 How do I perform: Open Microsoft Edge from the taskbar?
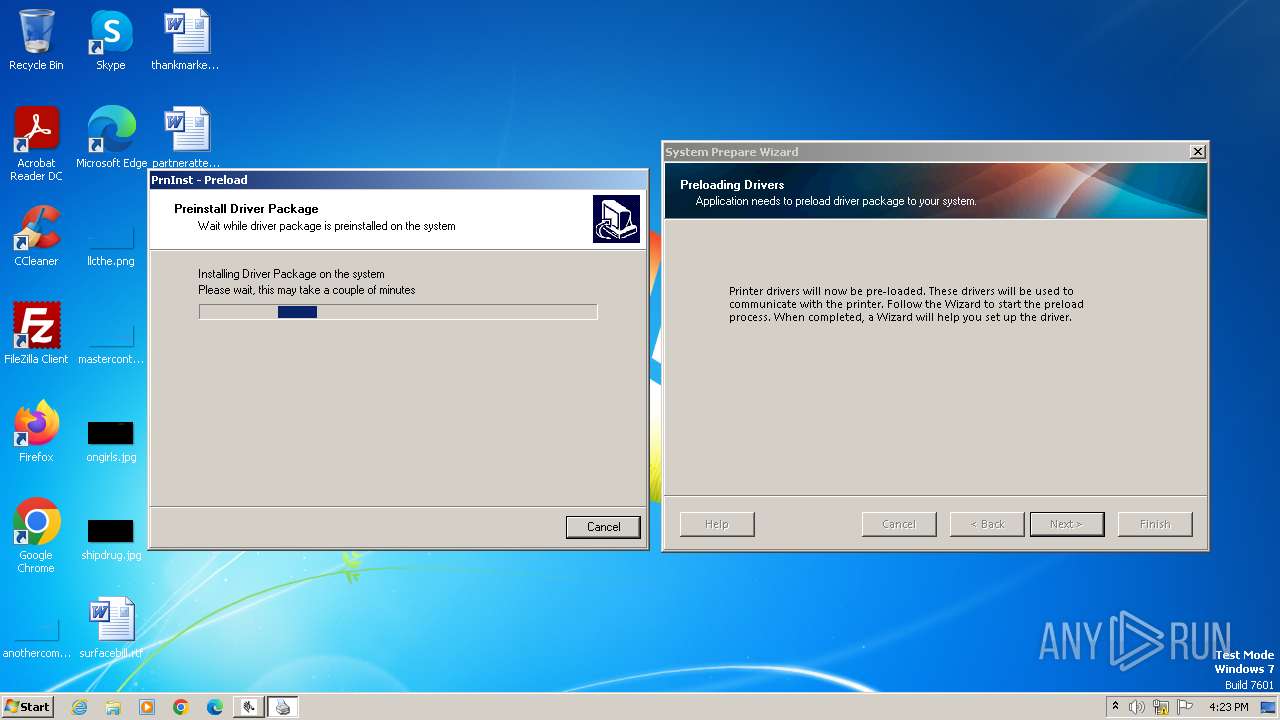coord(215,707)
